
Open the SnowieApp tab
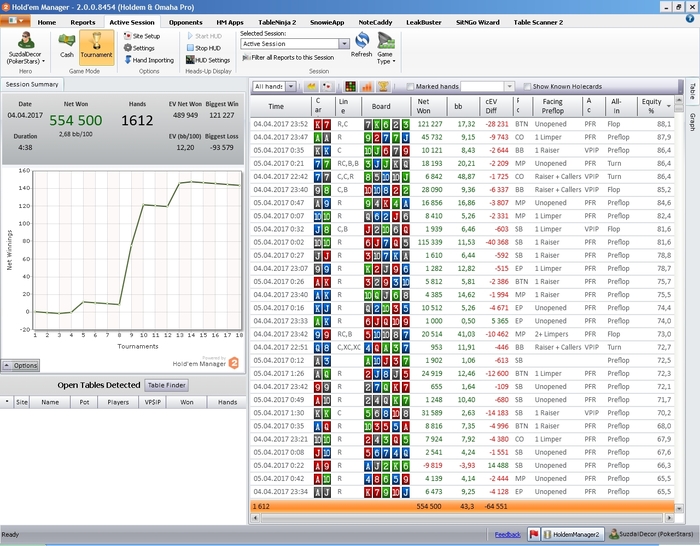(x=327, y=22)
